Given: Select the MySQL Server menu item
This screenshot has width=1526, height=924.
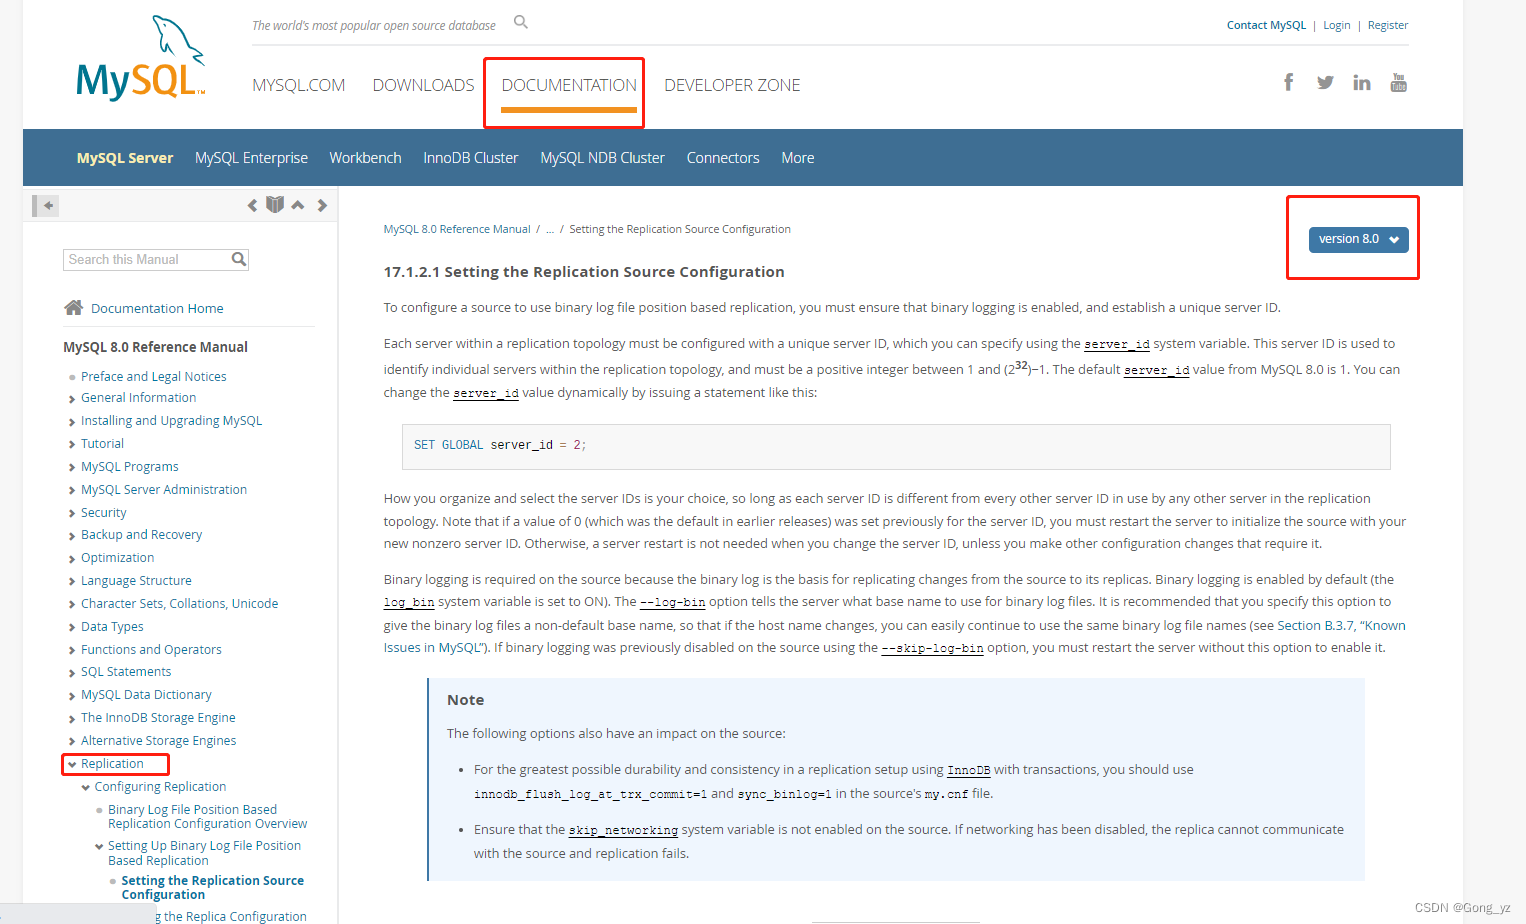Looking at the screenshot, I should click(125, 158).
